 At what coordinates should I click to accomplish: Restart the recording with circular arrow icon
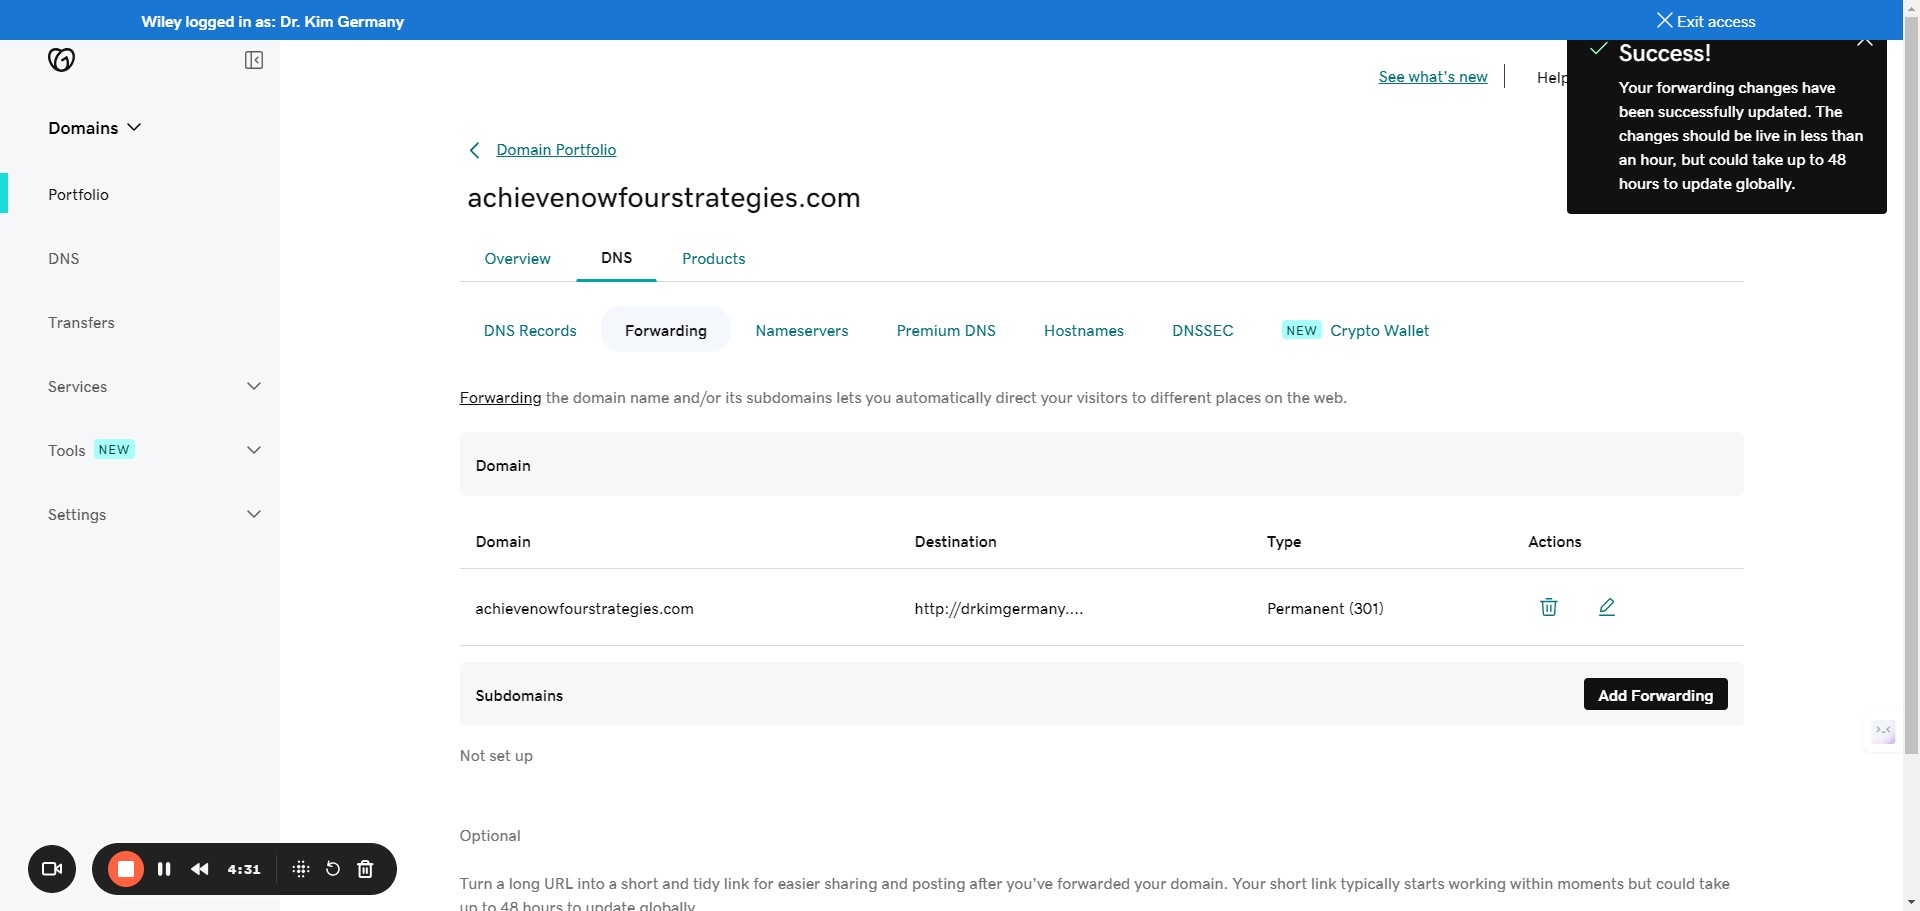pos(333,869)
